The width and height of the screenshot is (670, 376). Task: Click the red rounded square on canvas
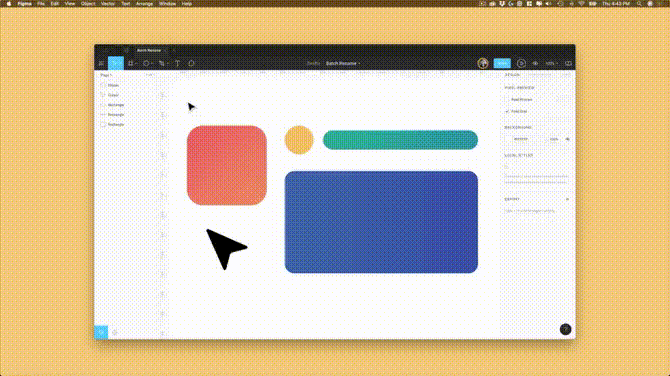(x=226, y=165)
